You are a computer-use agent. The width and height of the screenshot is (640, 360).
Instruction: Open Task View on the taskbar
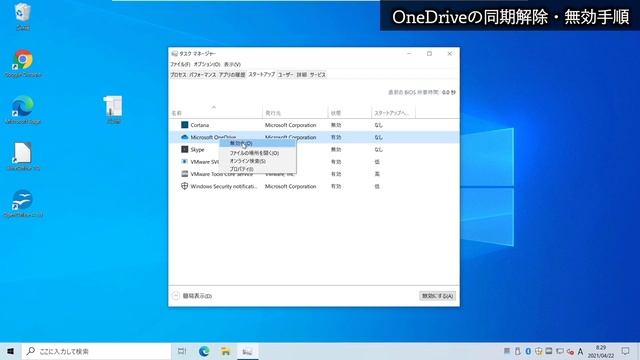click(x=182, y=351)
